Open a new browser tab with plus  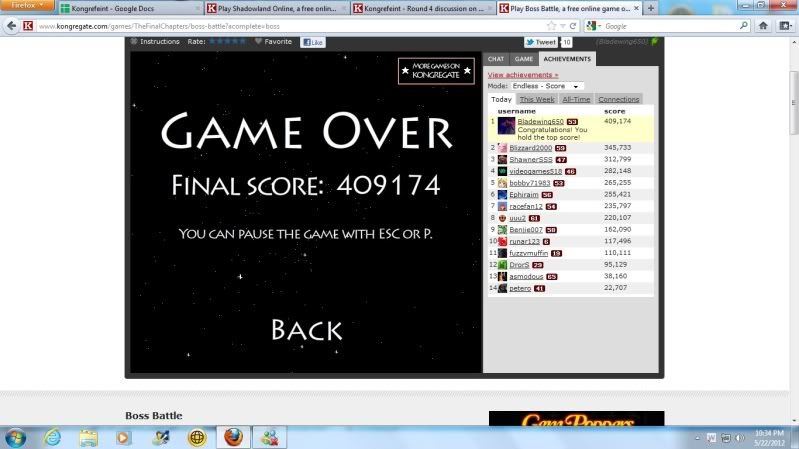651,8
